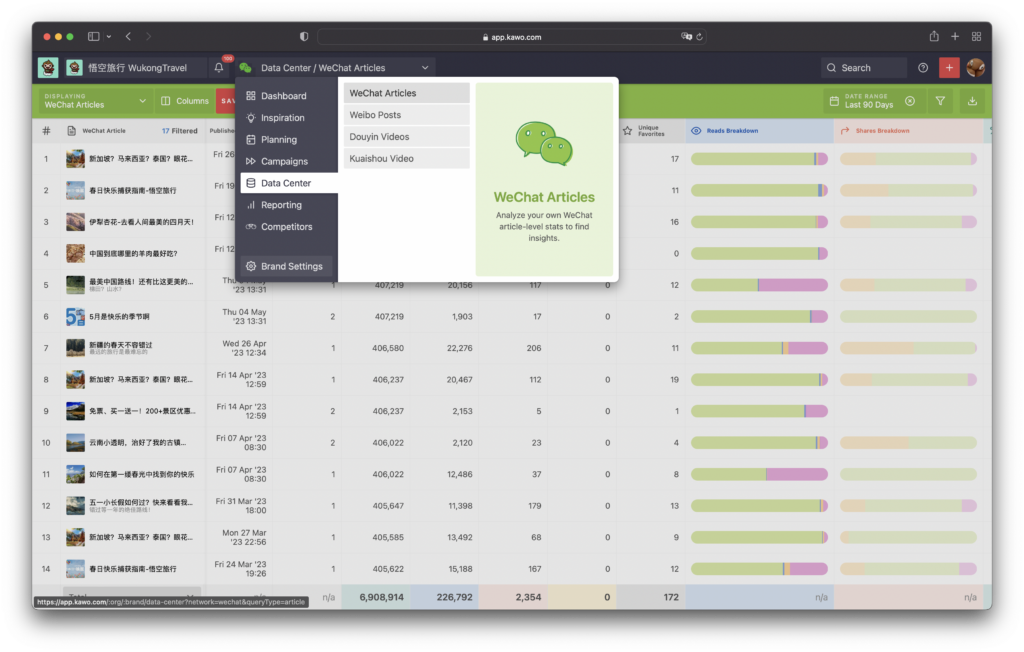
Task: Open row 9 article 免票、买一送一
Action: pyautogui.click(x=142, y=411)
